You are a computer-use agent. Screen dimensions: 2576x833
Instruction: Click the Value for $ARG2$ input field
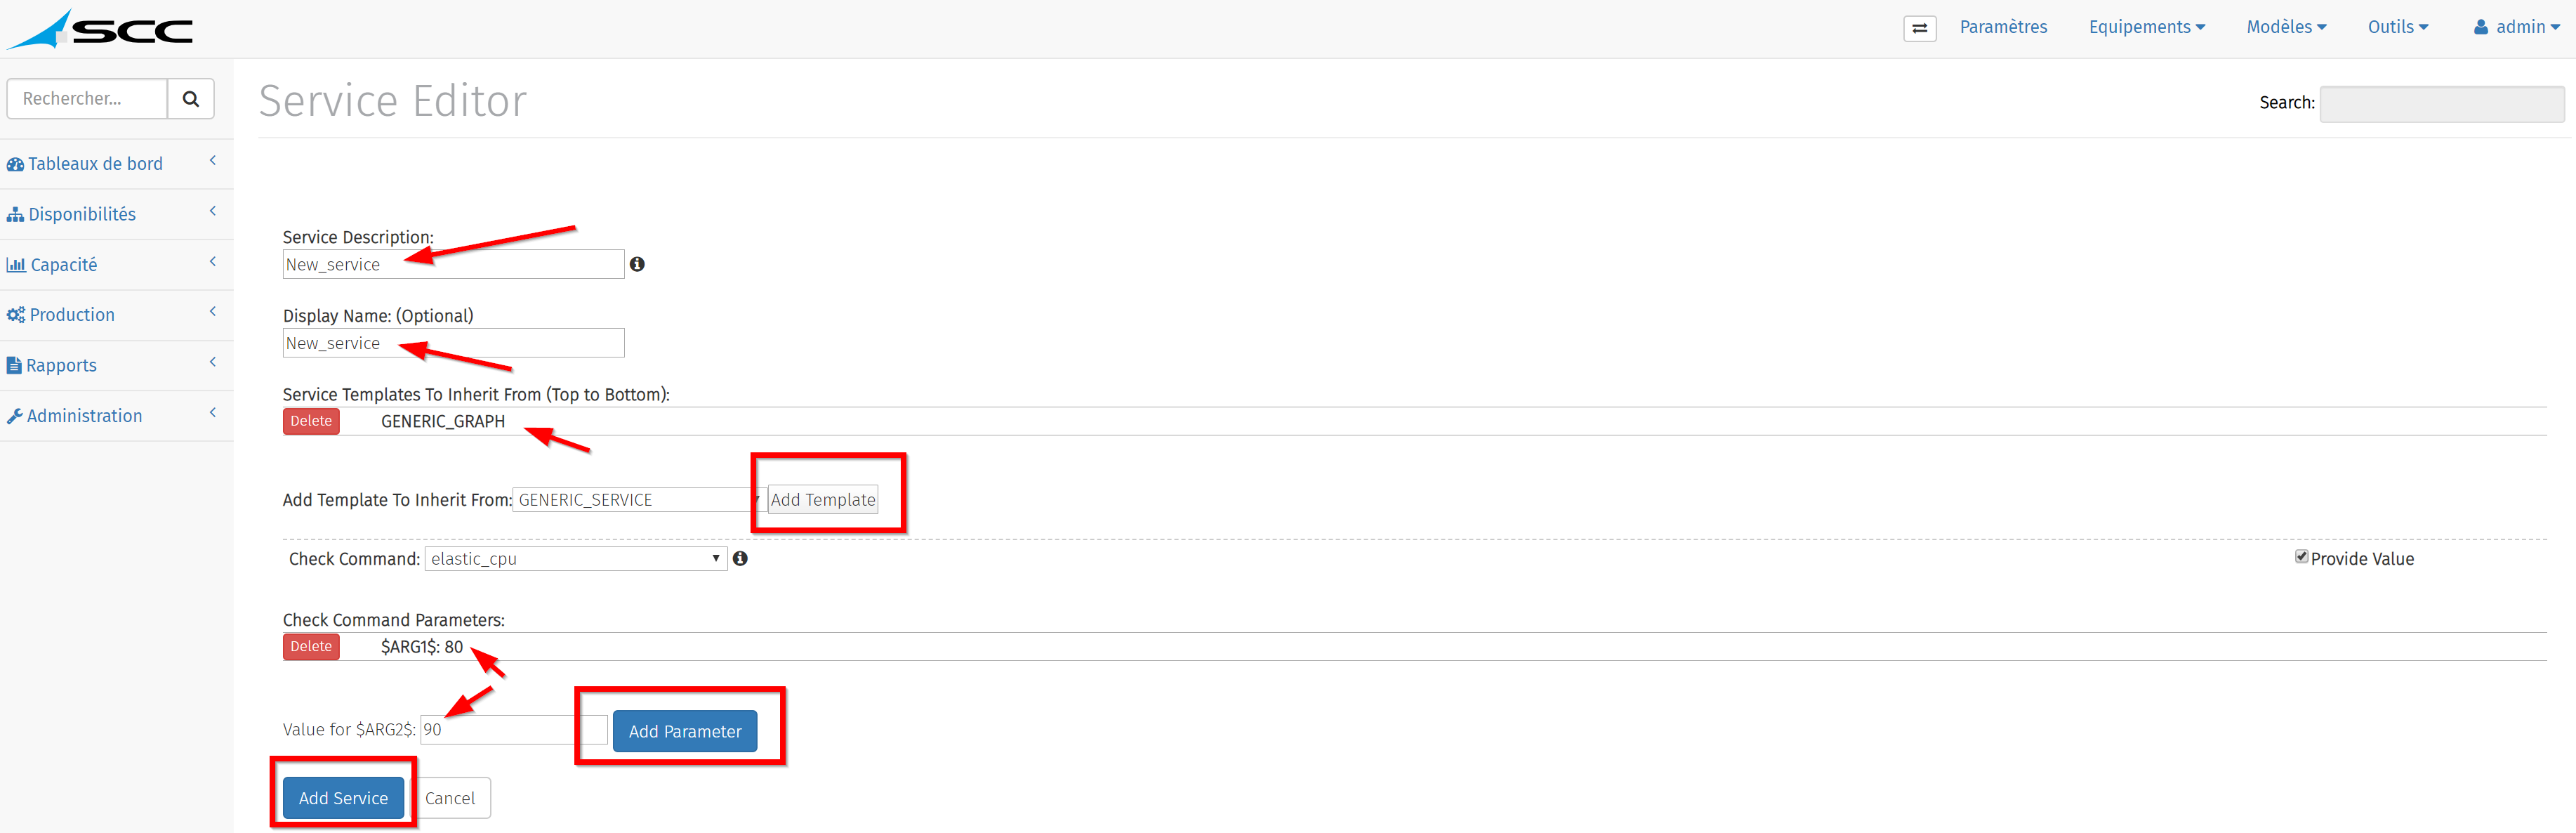(514, 729)
